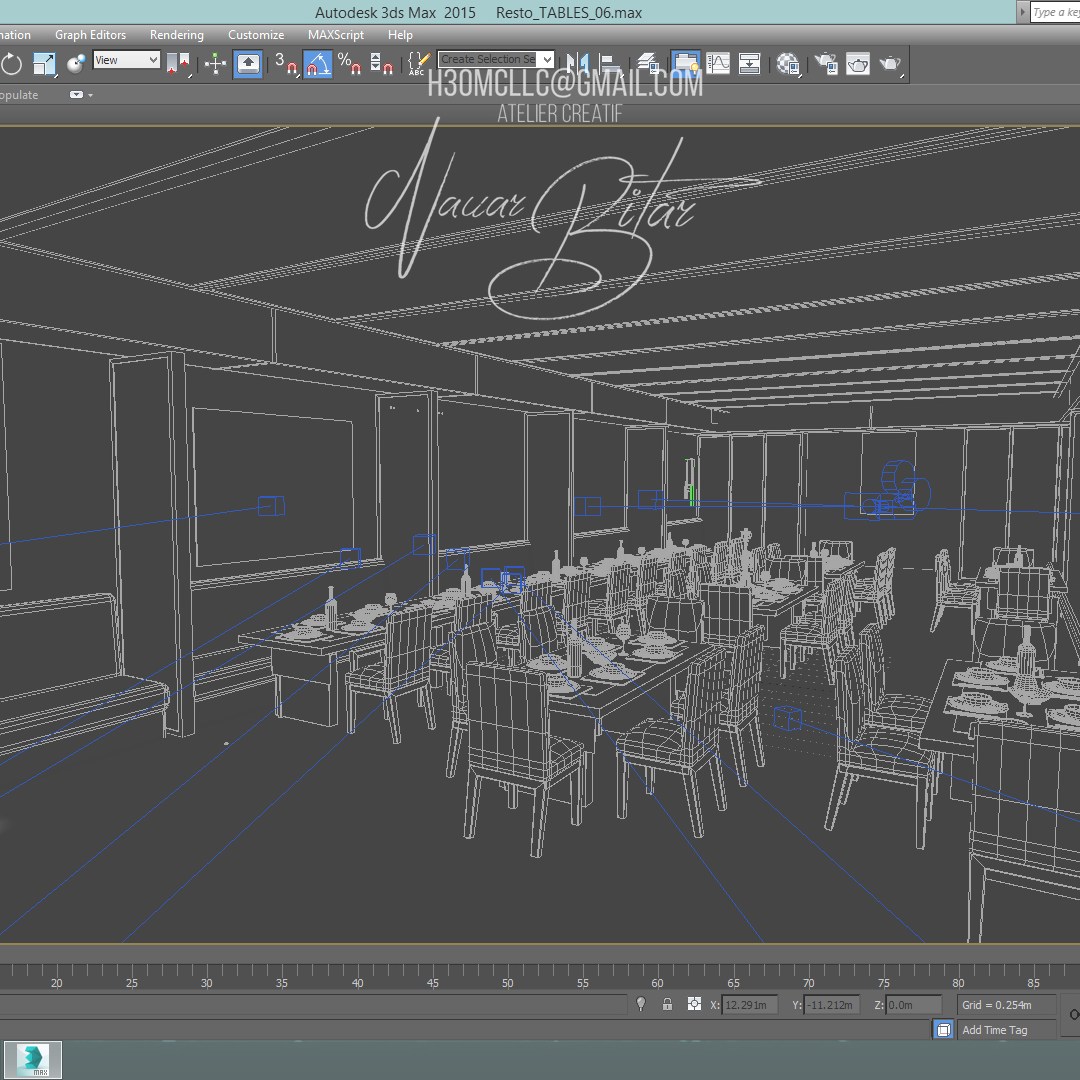Open the View reference coordinate dropdown
Viewport: 1080px width, 1080px height.
[x=126, y=60]
